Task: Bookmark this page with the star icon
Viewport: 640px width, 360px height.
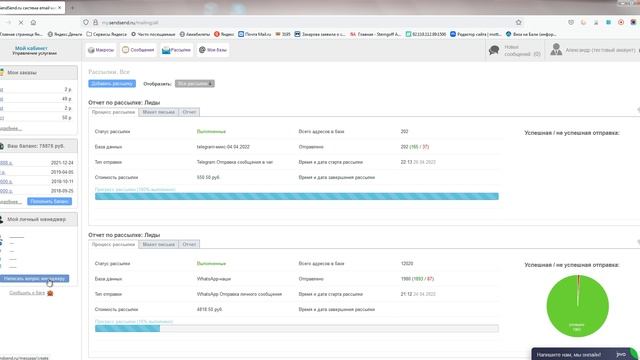Action: tap(519, 22)
